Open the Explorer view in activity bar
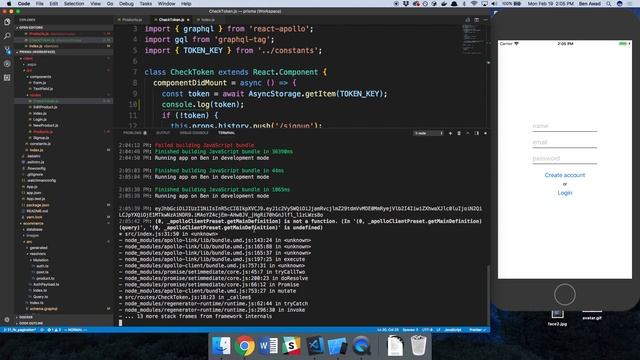 [x=7, y=22]
